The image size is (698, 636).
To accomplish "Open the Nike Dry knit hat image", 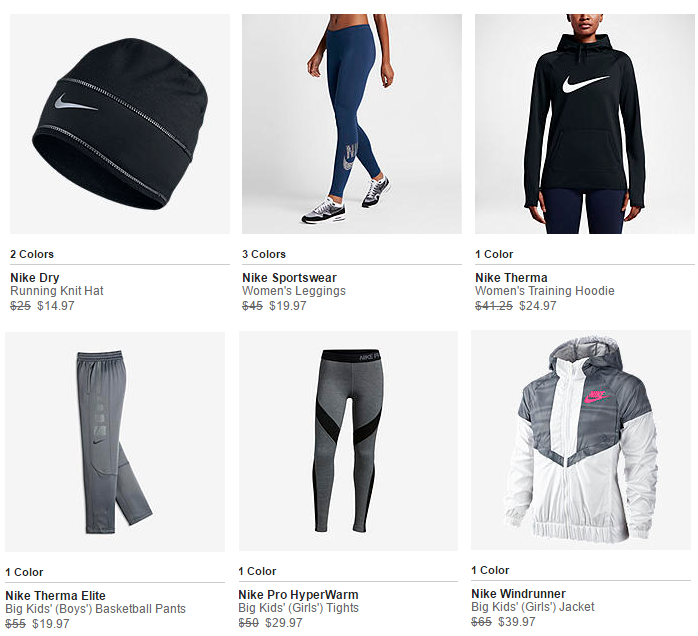I will point(120,124).
